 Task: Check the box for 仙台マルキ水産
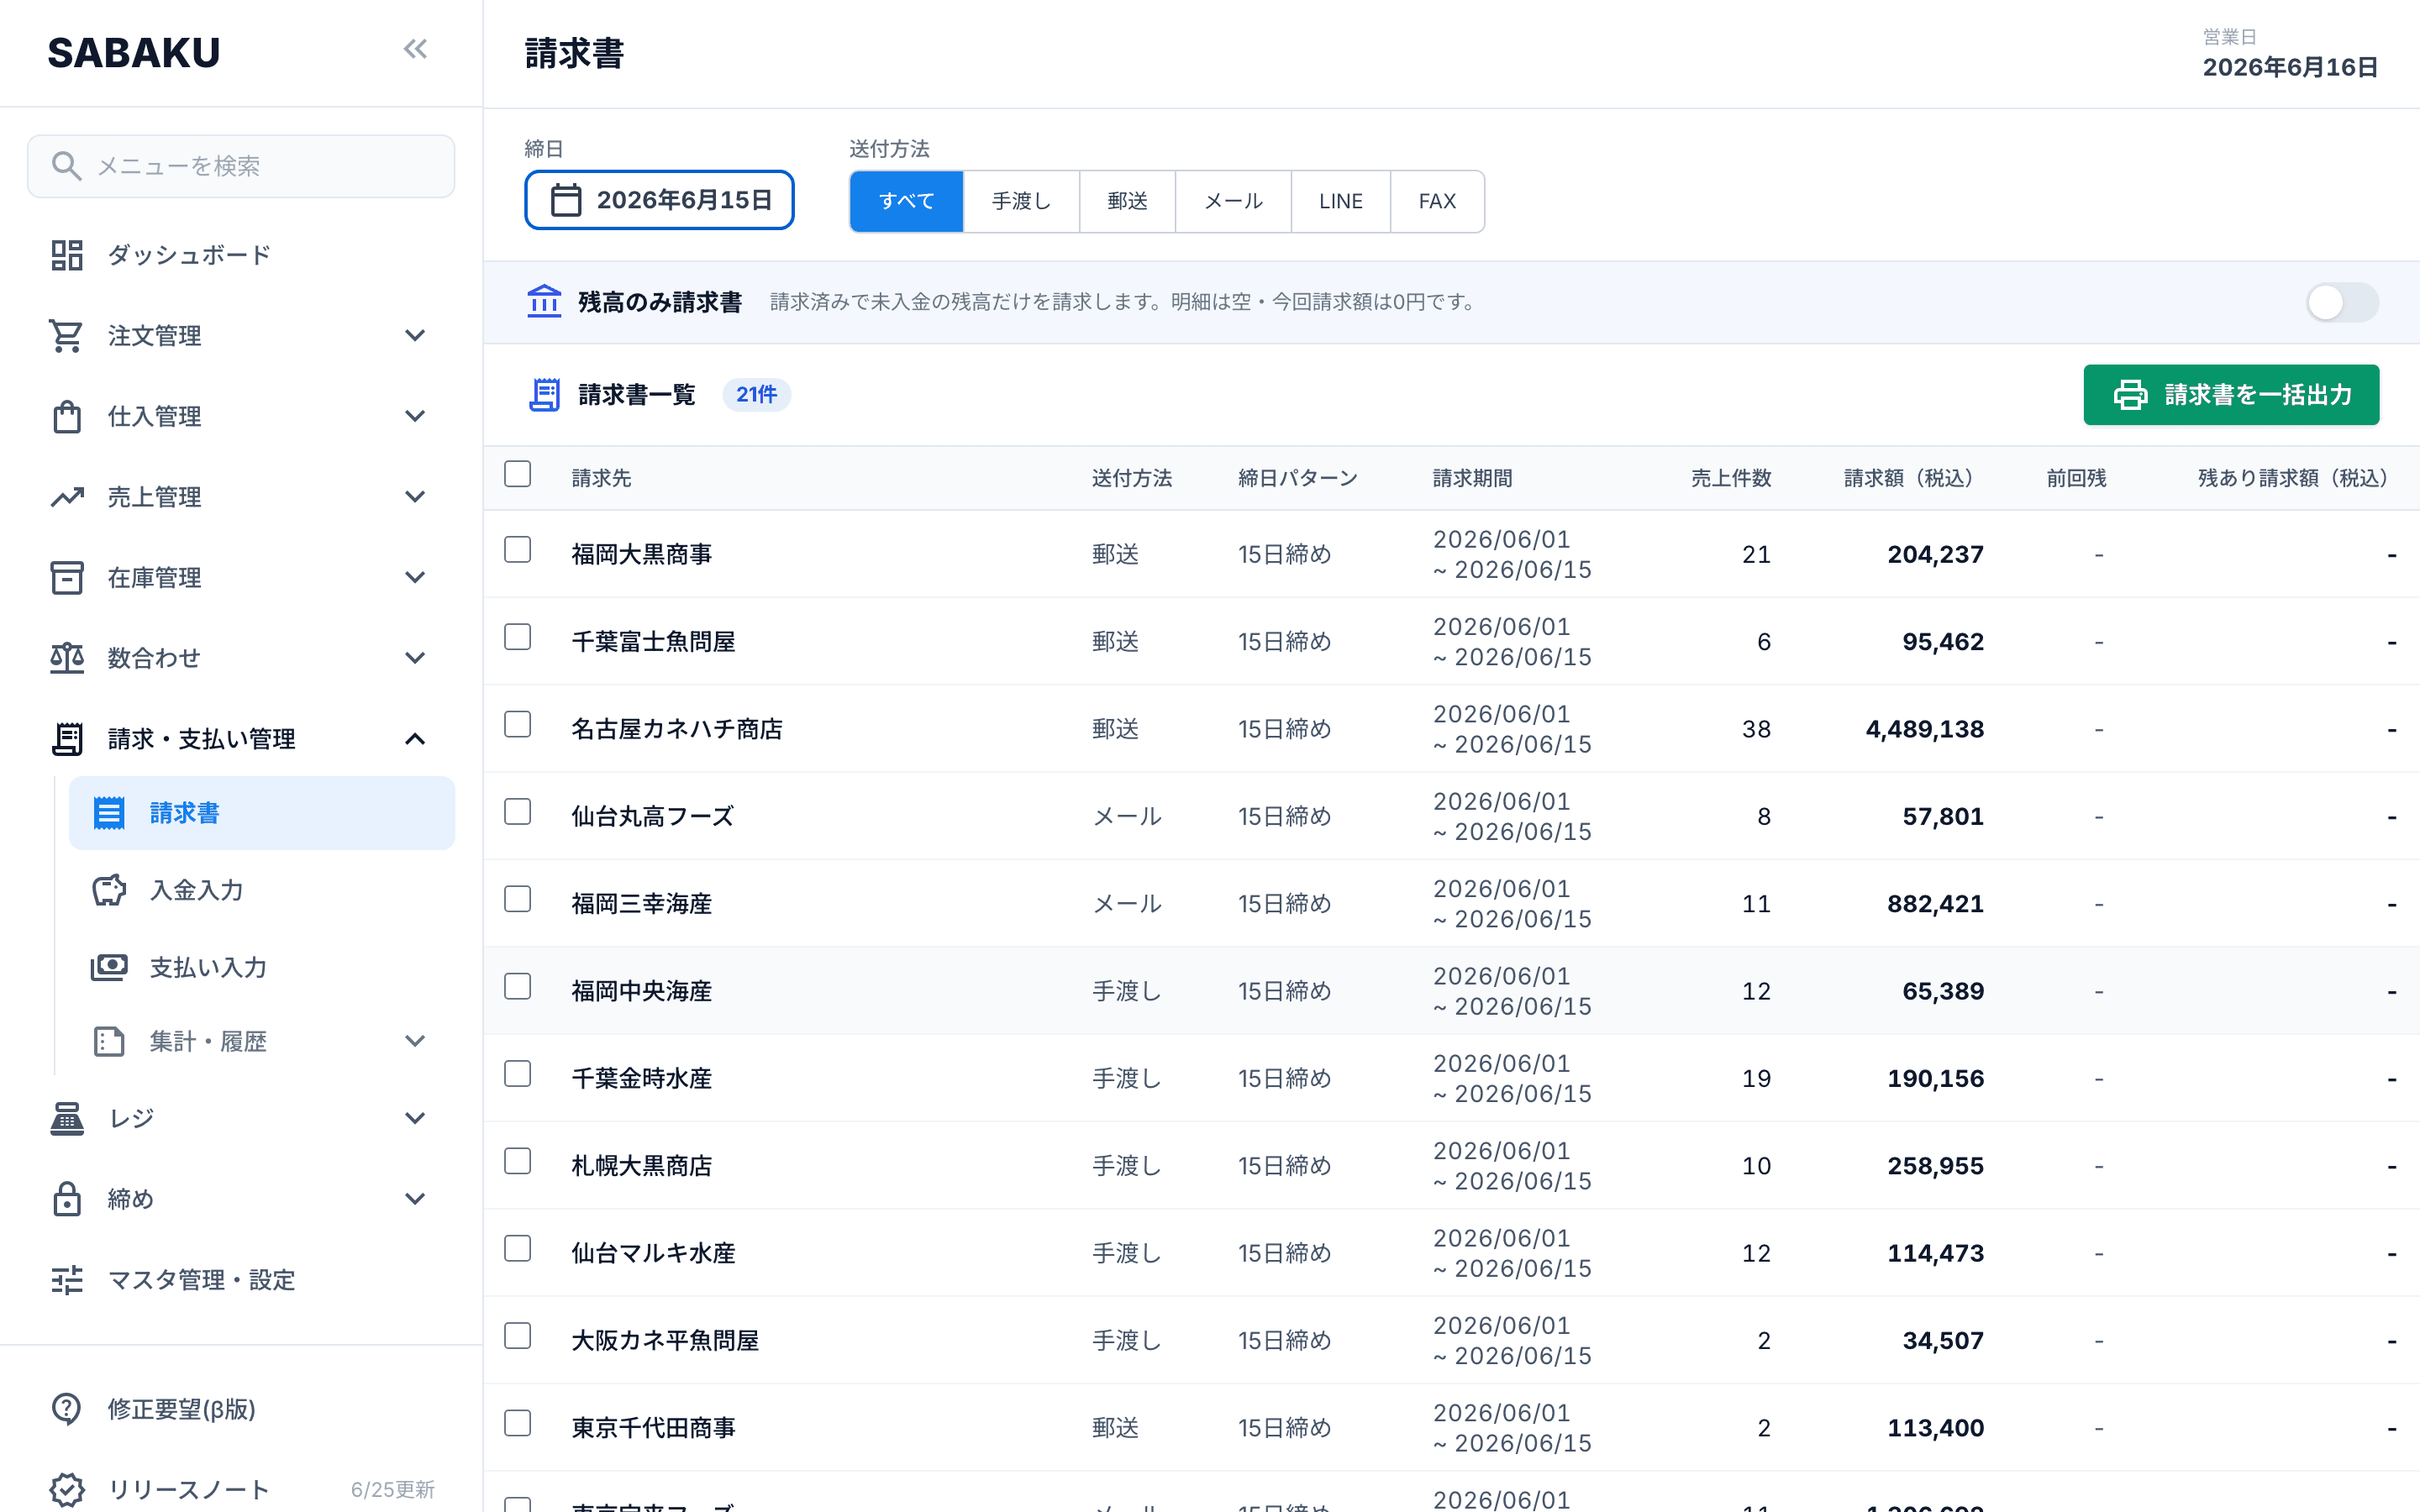pyautogui.click(x=518, y=1248)
